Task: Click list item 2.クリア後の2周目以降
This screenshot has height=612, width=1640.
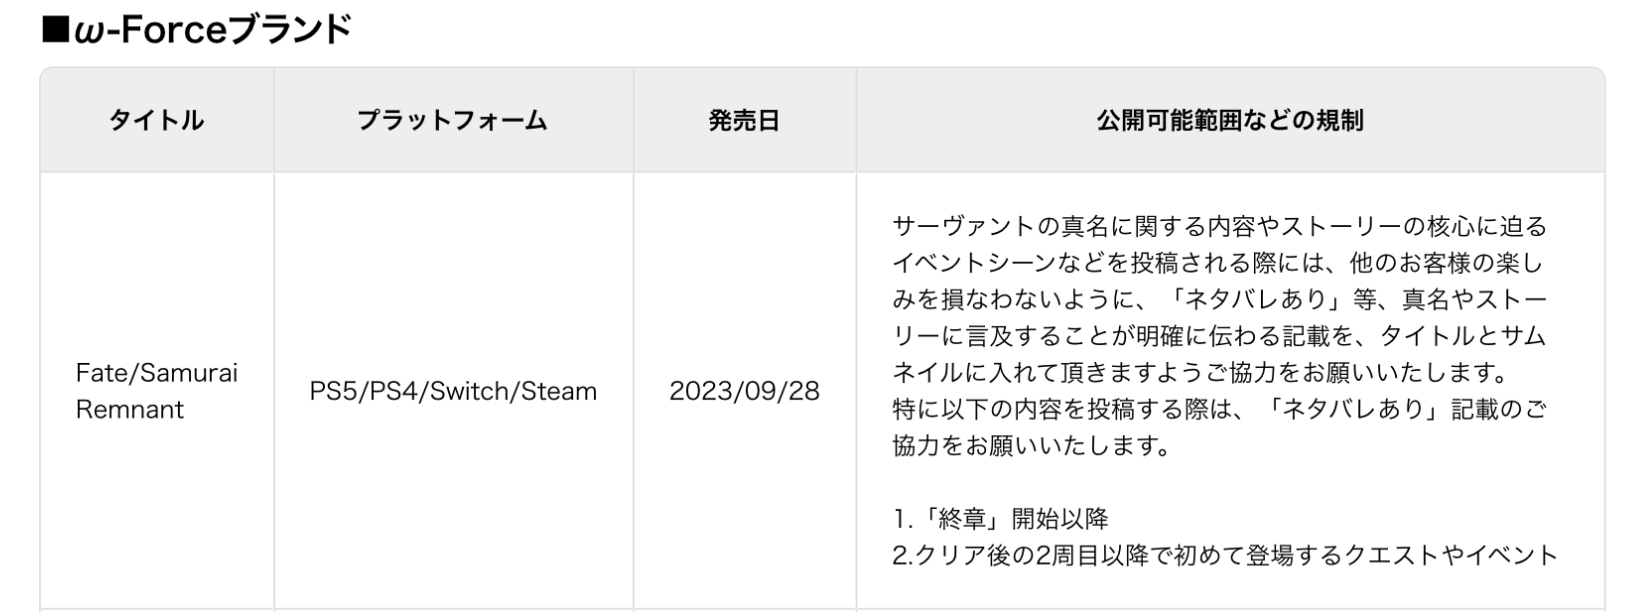Action: pyautogui.click(x=1224, y=555)
